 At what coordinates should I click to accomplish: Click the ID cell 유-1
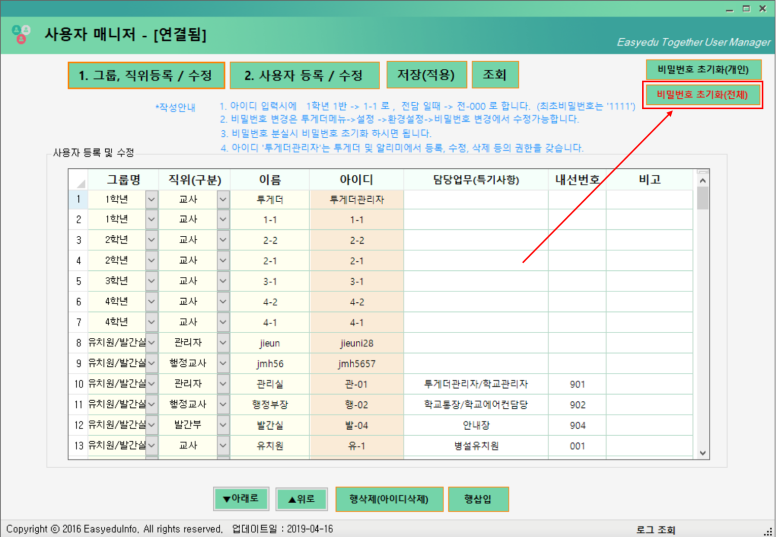(356, 445)
